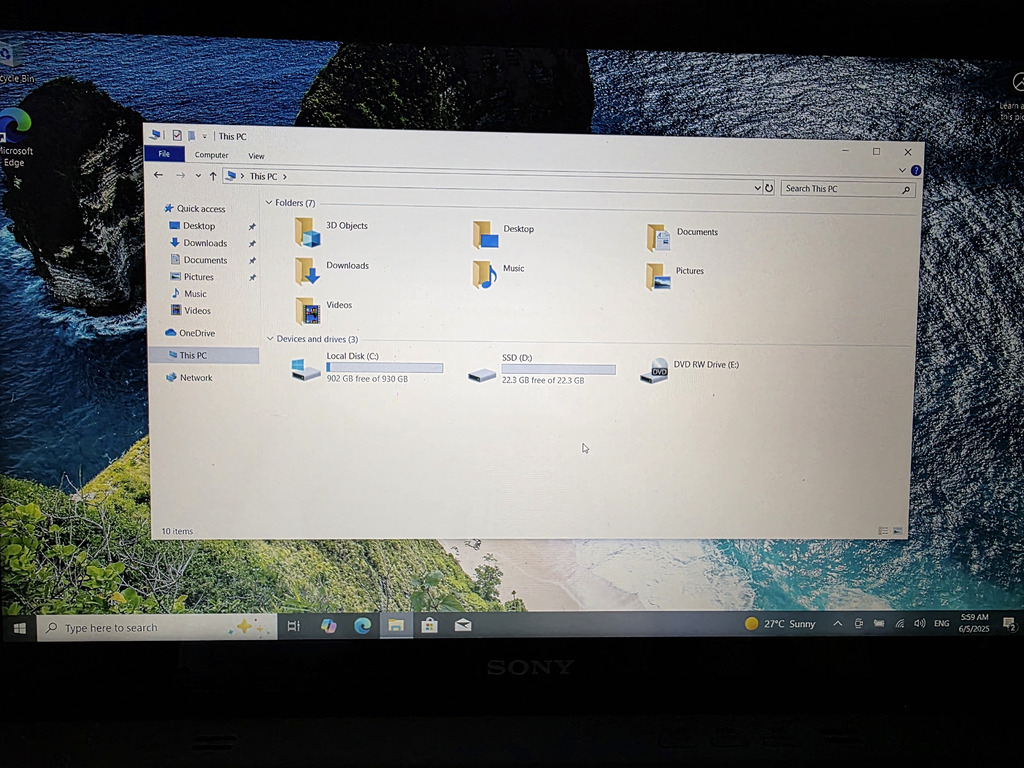Select the SSD (D:) drive
1024x768 pixels.
[x=542, y=369]
